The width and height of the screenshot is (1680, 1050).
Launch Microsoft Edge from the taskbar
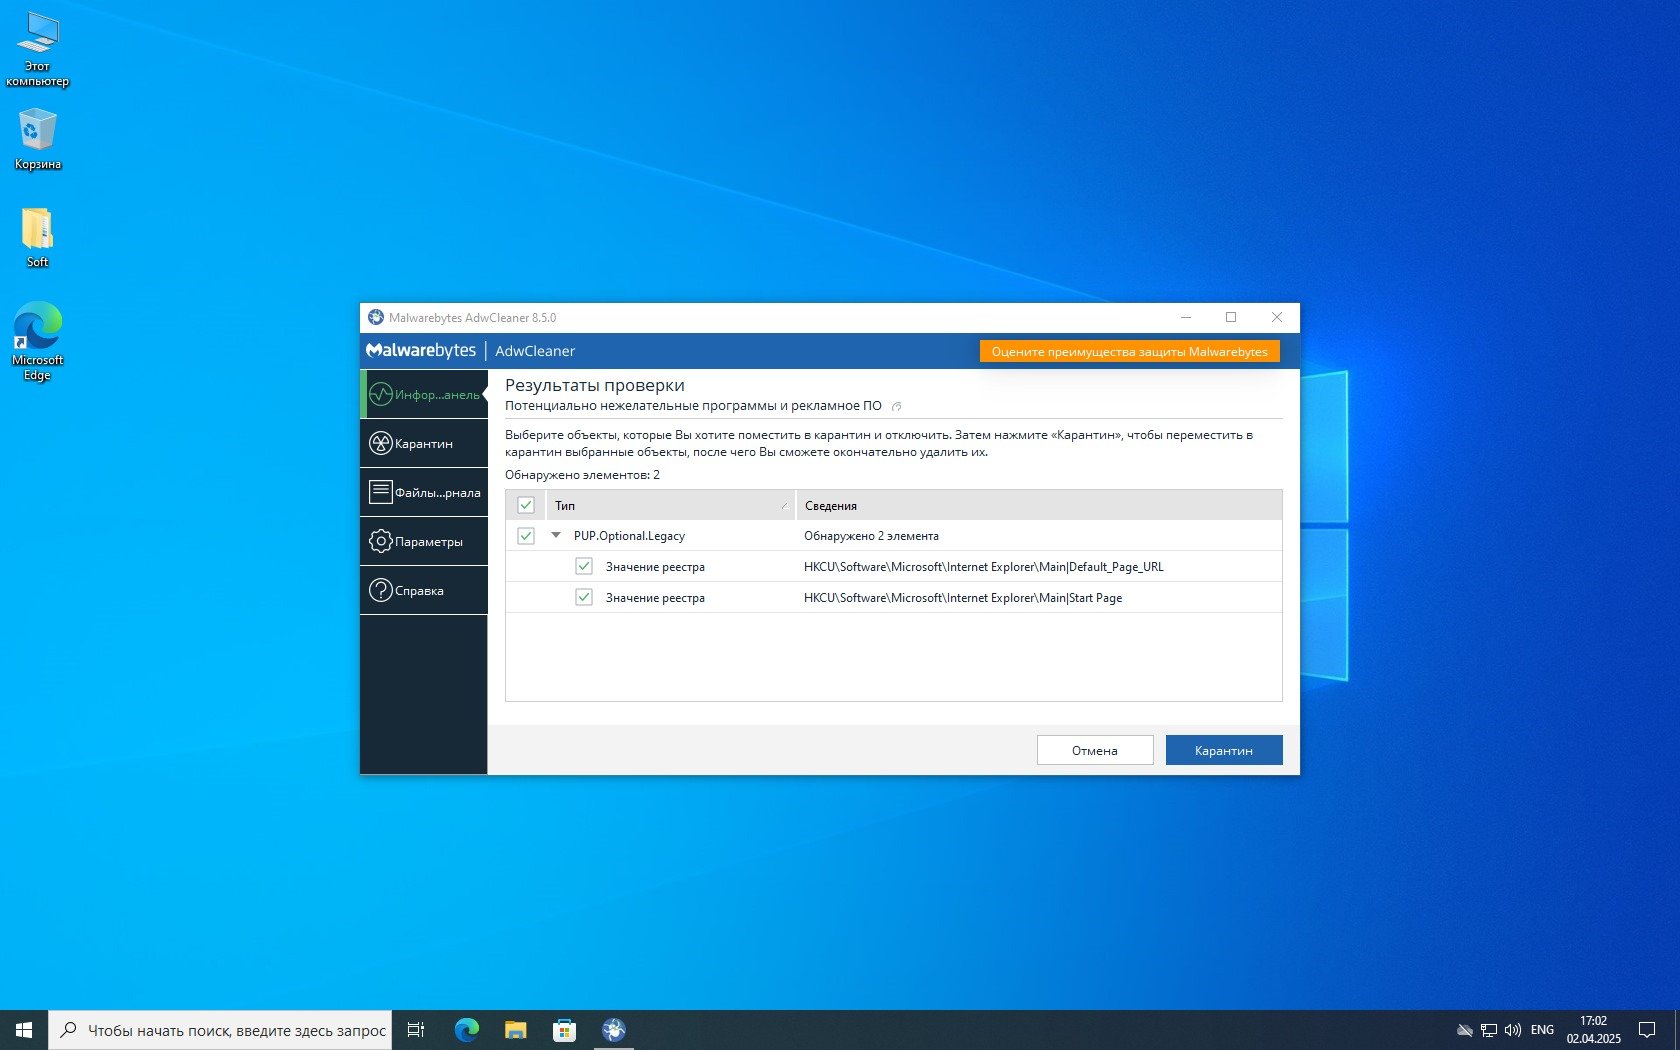point(466,1029)
